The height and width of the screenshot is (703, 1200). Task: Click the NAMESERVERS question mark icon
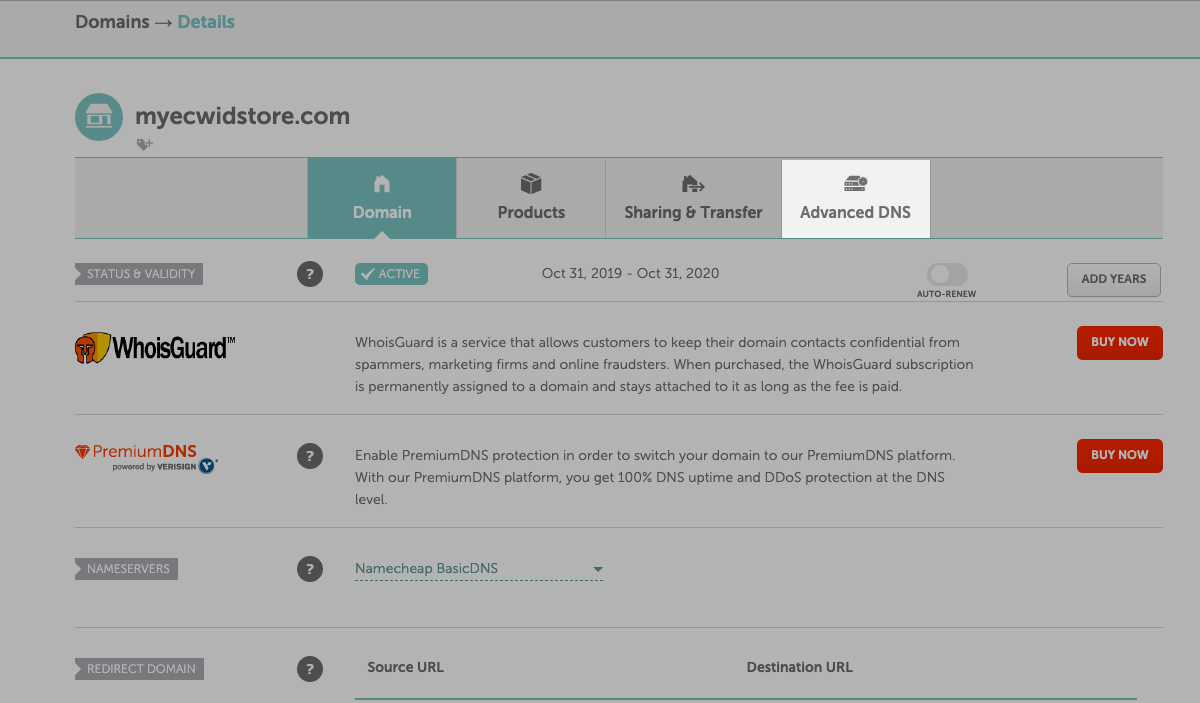pos(310,568)
